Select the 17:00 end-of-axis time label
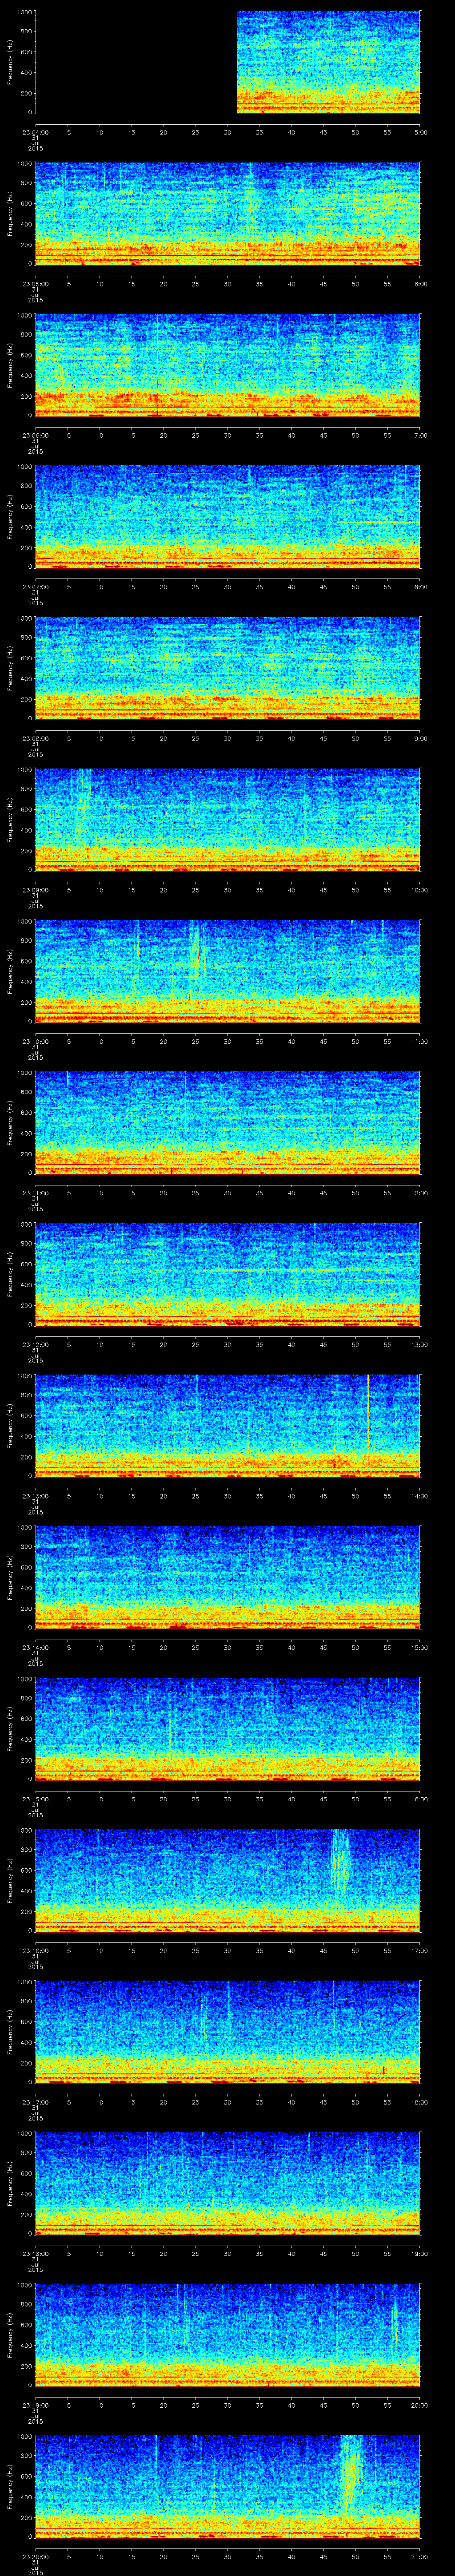Image resolution: width=455 pixels, height=2576 pixels. pyautogui.click(x=420, y=1950)
